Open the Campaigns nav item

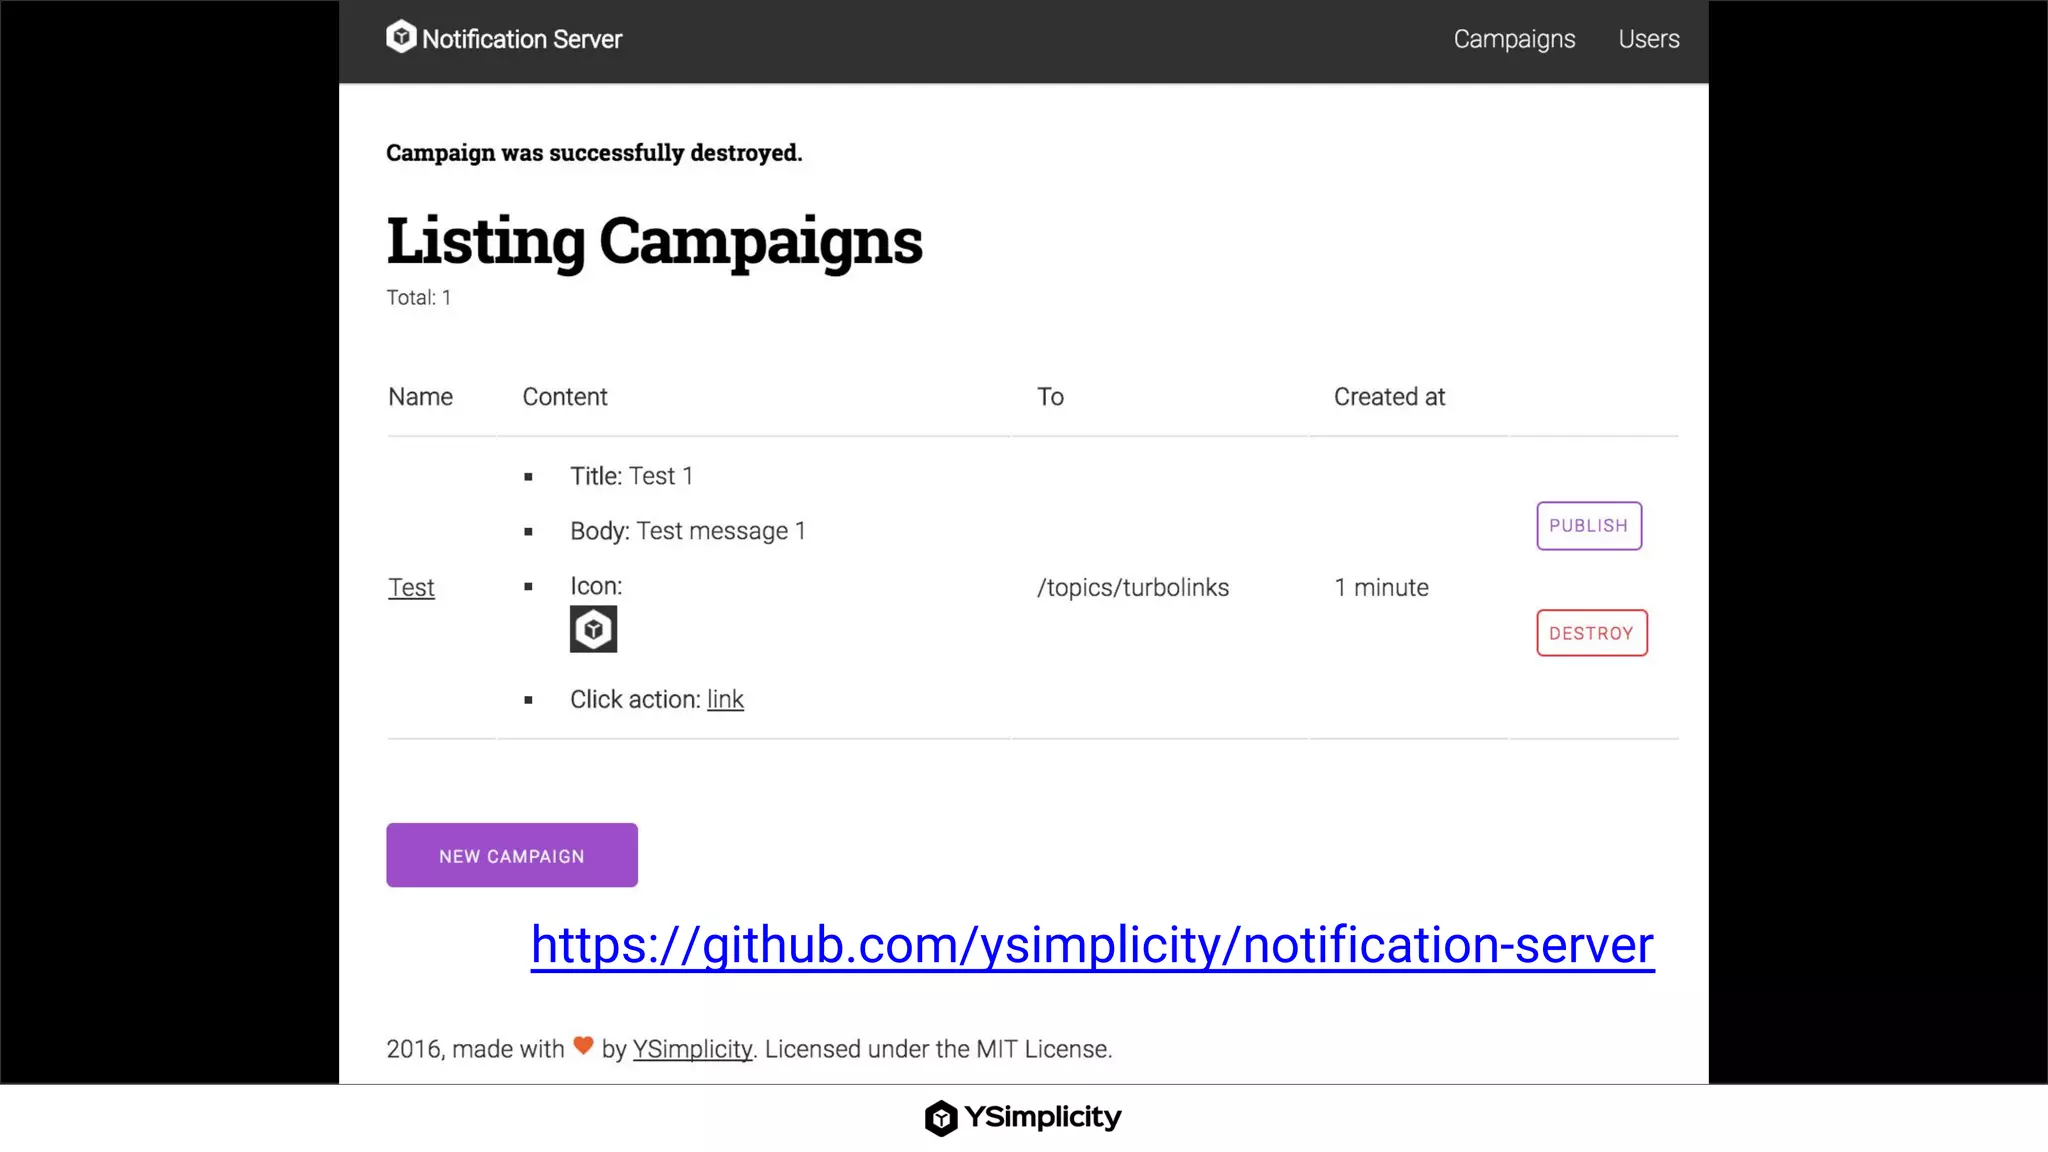point(1514,39)
